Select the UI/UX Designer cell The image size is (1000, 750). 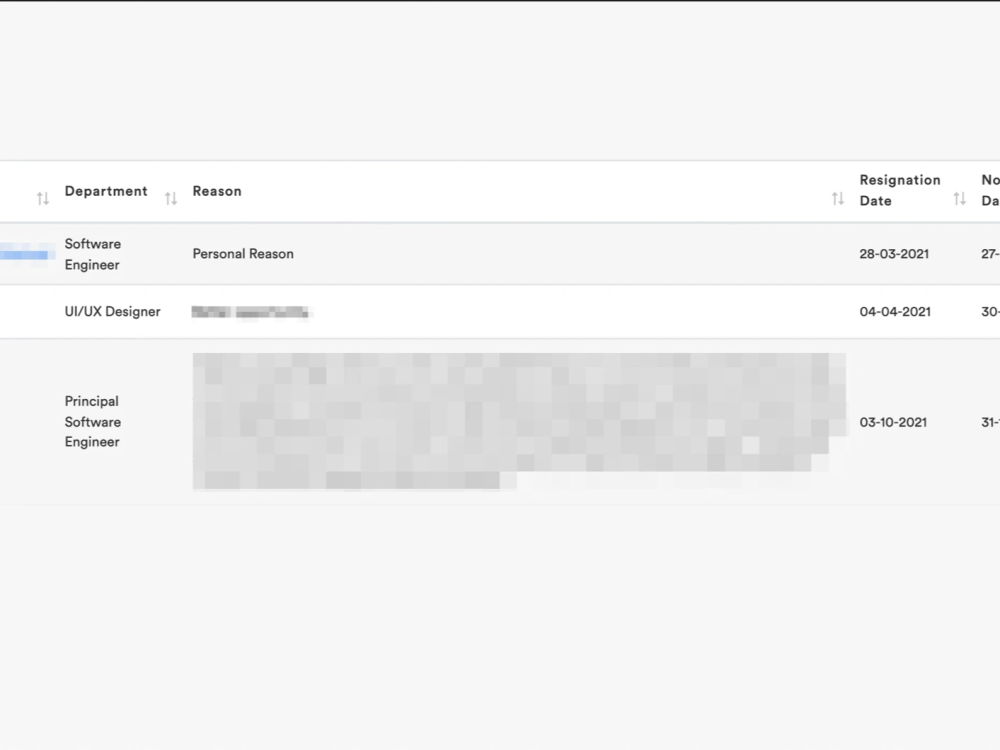112,311
